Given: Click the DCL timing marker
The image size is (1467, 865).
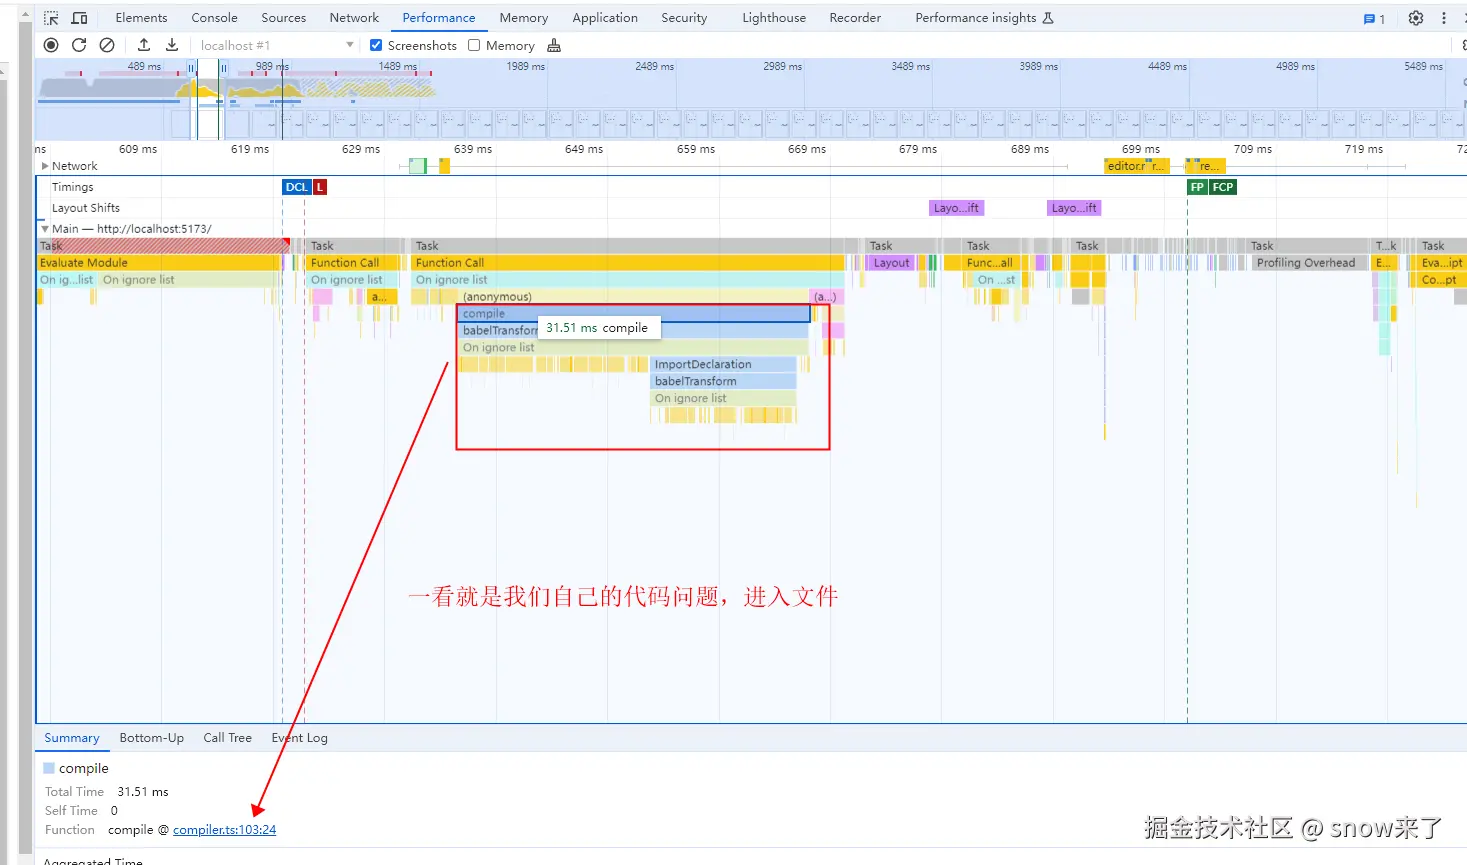Looking at the screenshot, I should 297,187.
